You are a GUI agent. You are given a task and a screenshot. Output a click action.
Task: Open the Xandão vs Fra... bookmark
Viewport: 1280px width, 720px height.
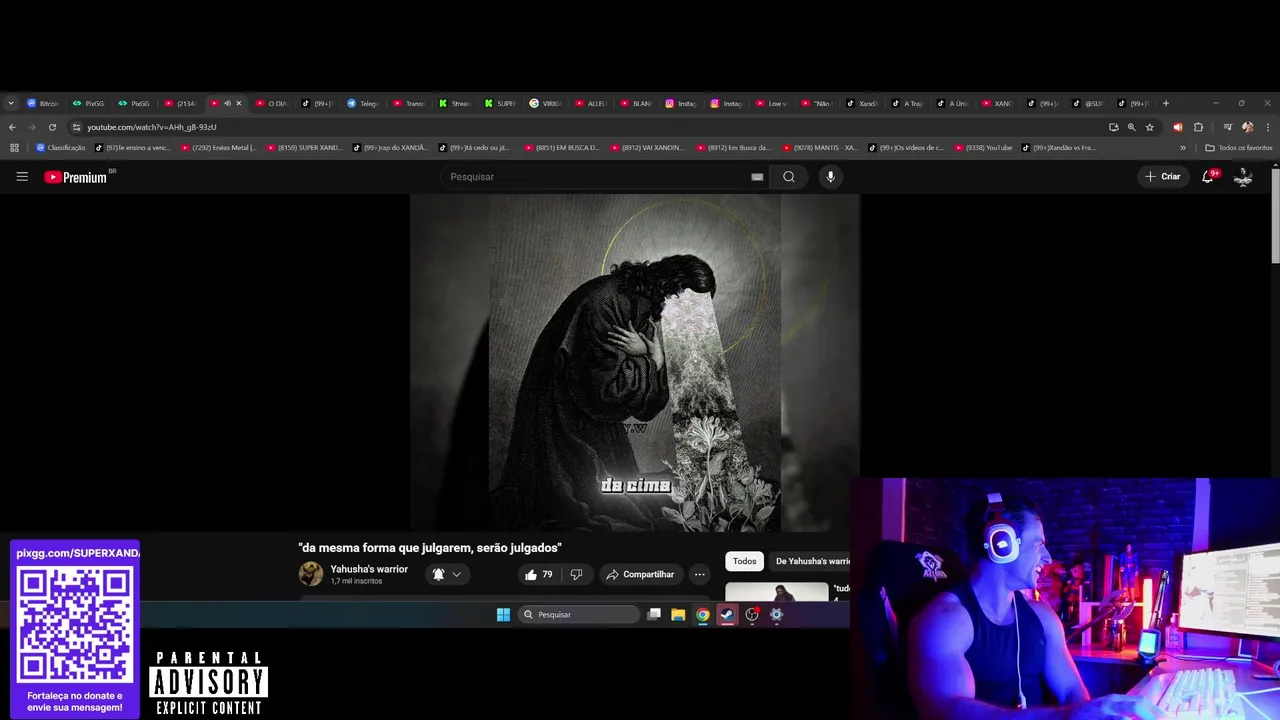click(x=1059, y=148)
